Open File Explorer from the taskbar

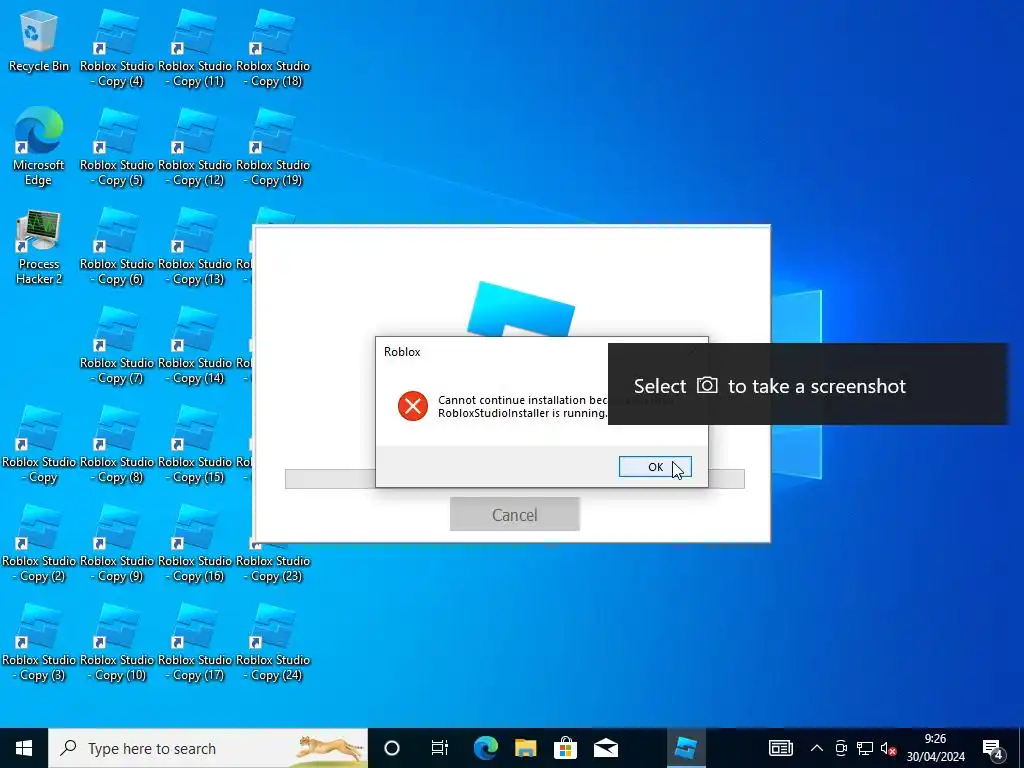coord(525,748)
